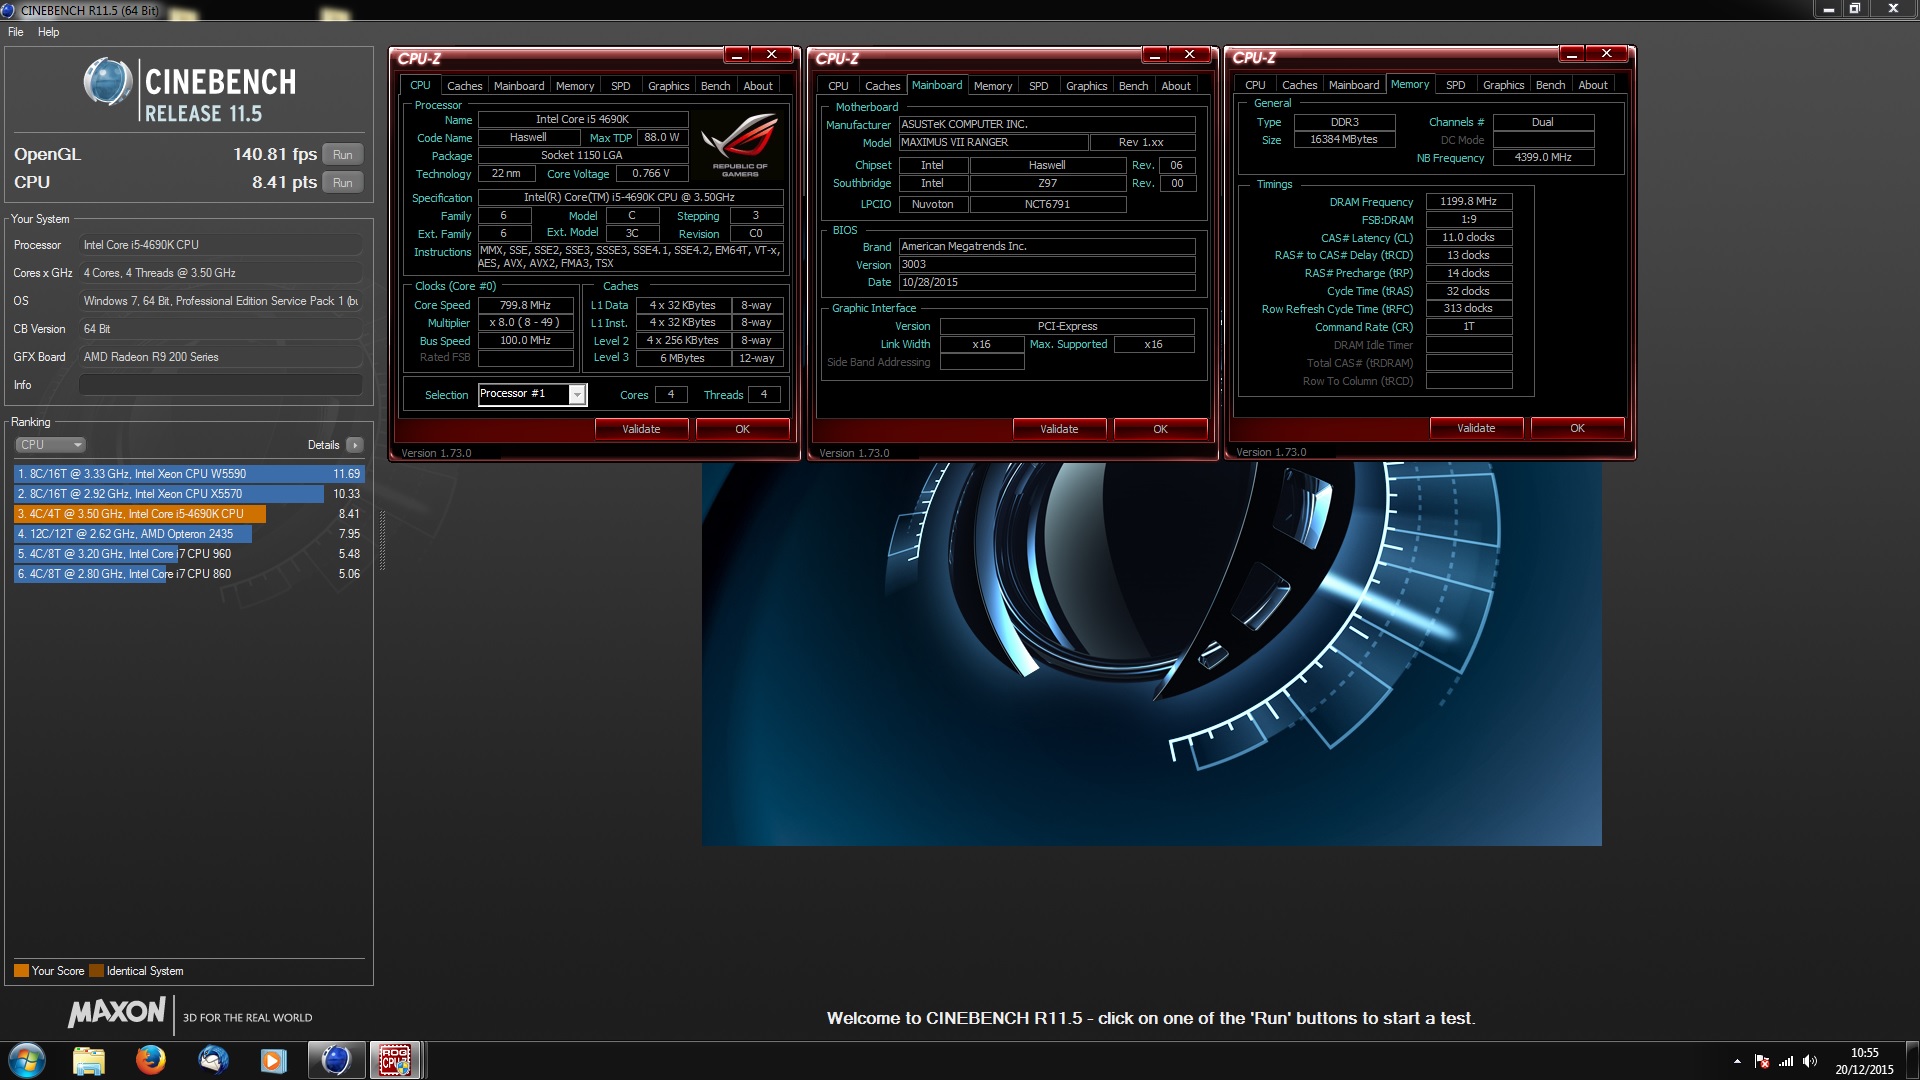Select ranking entry Xeon CPU X5570

click(189, 494)
